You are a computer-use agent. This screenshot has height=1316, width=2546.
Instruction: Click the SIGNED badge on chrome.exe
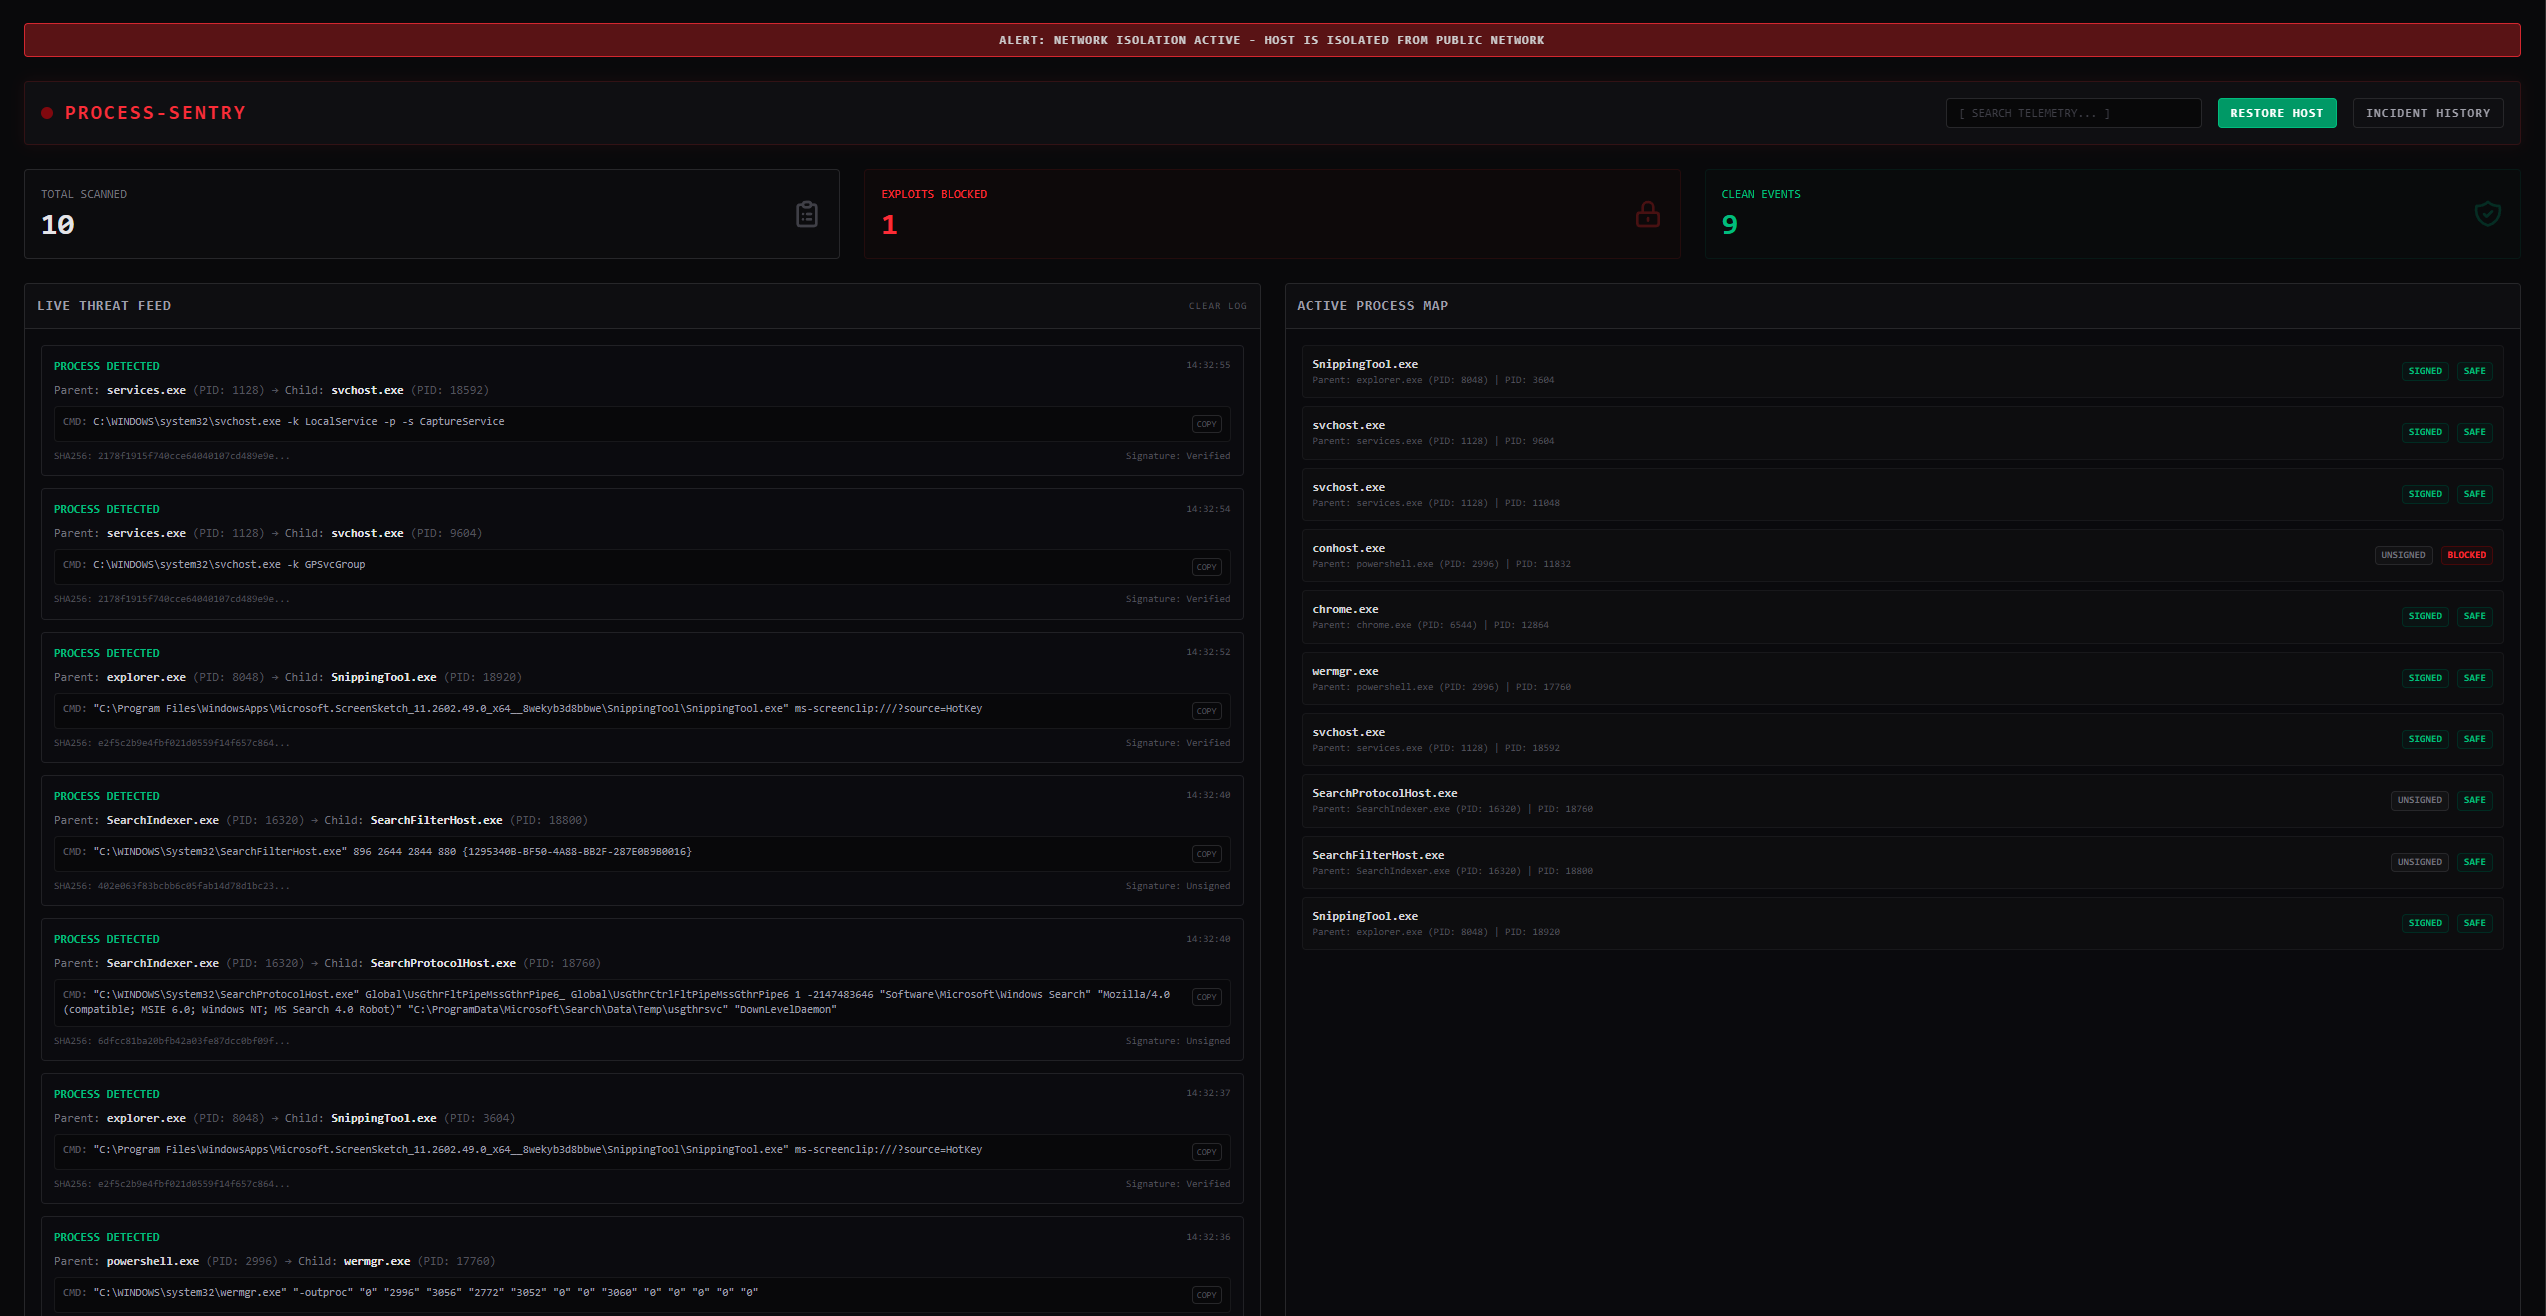pyautogui.click(x=2424, y=616)
